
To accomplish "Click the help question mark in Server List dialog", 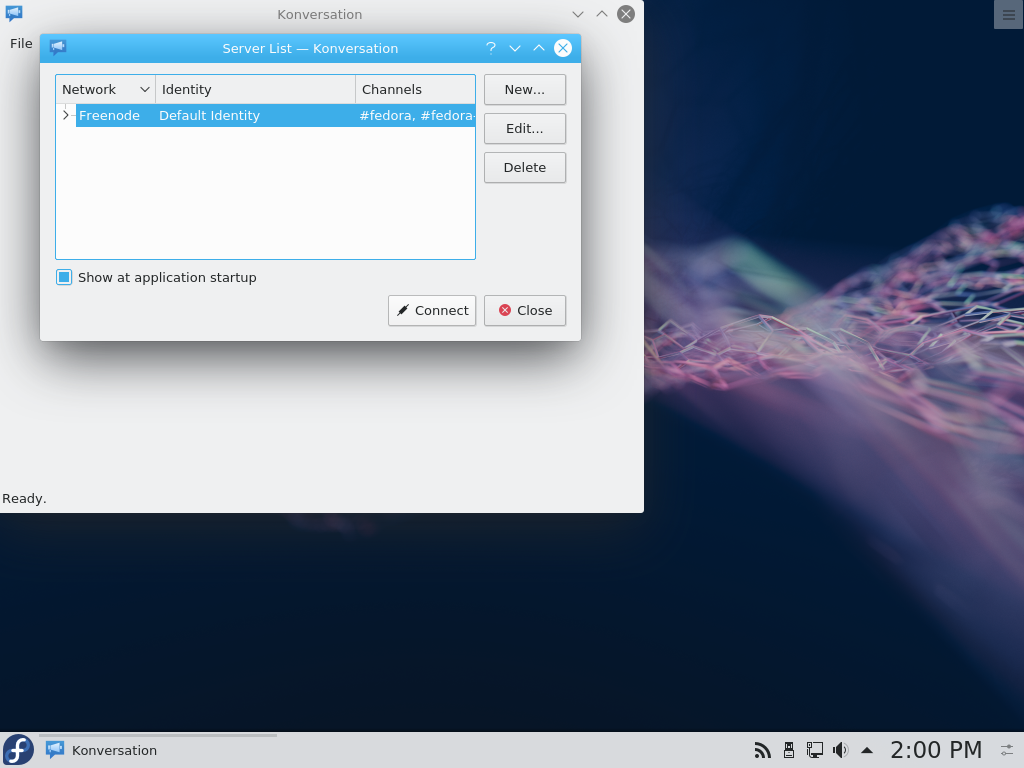I will pyautogui.click(x=491, y=48).
